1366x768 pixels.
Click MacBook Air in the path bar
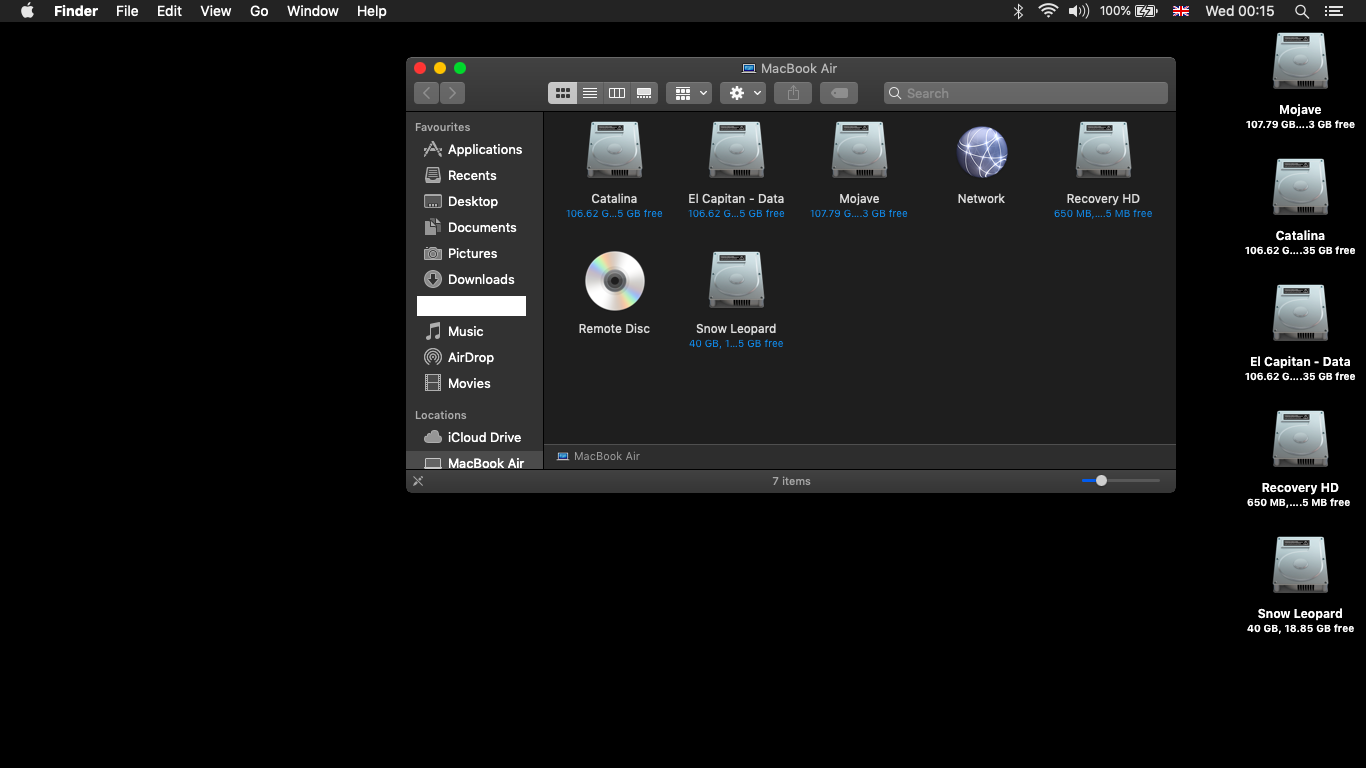click(598, 456)
